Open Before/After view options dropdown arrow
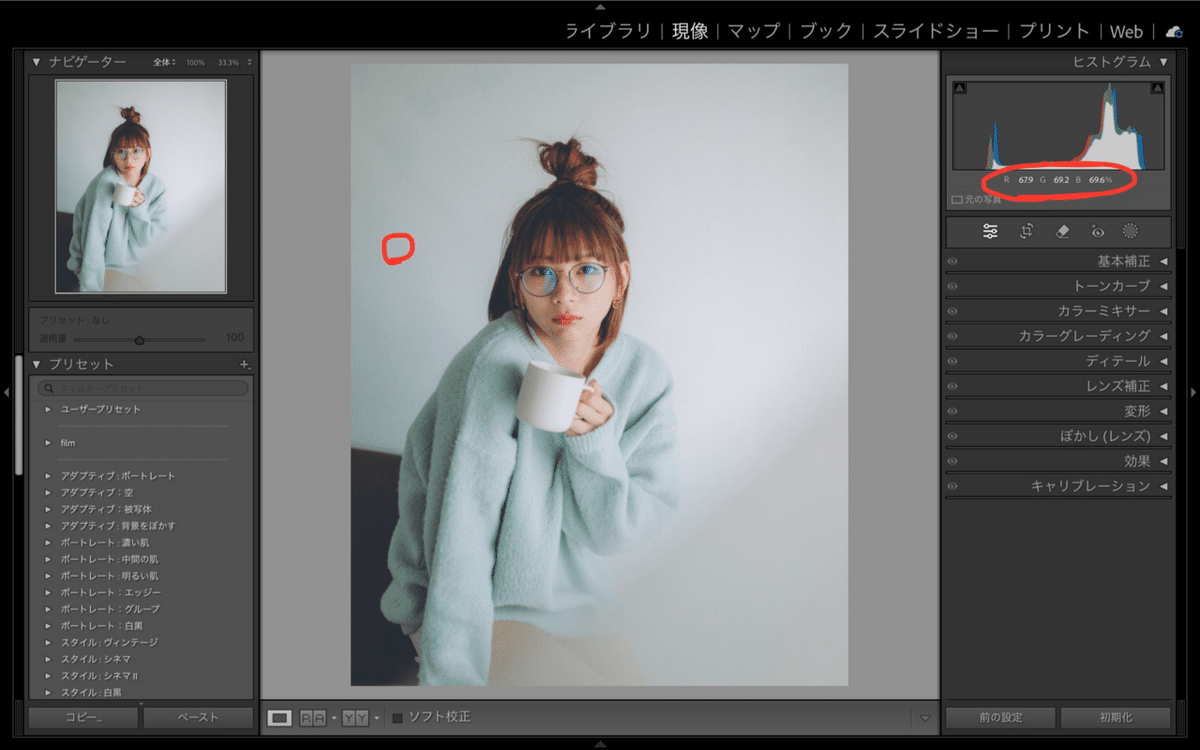This screenshot has width=1200, height=750. pos(376,718)
